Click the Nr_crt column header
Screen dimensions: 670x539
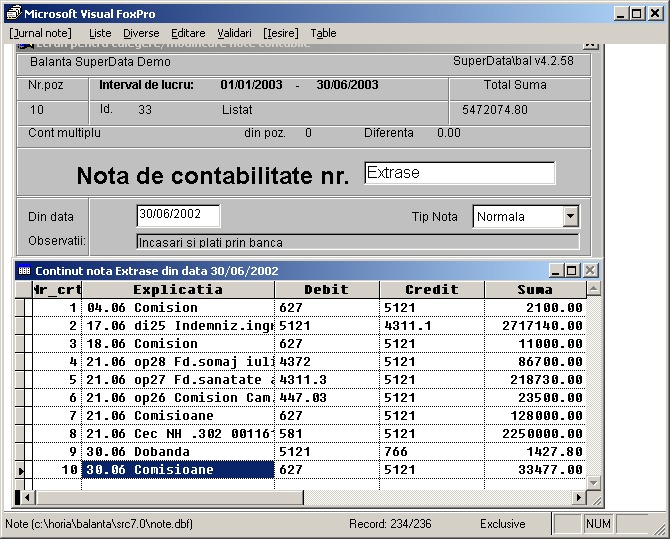57,289
